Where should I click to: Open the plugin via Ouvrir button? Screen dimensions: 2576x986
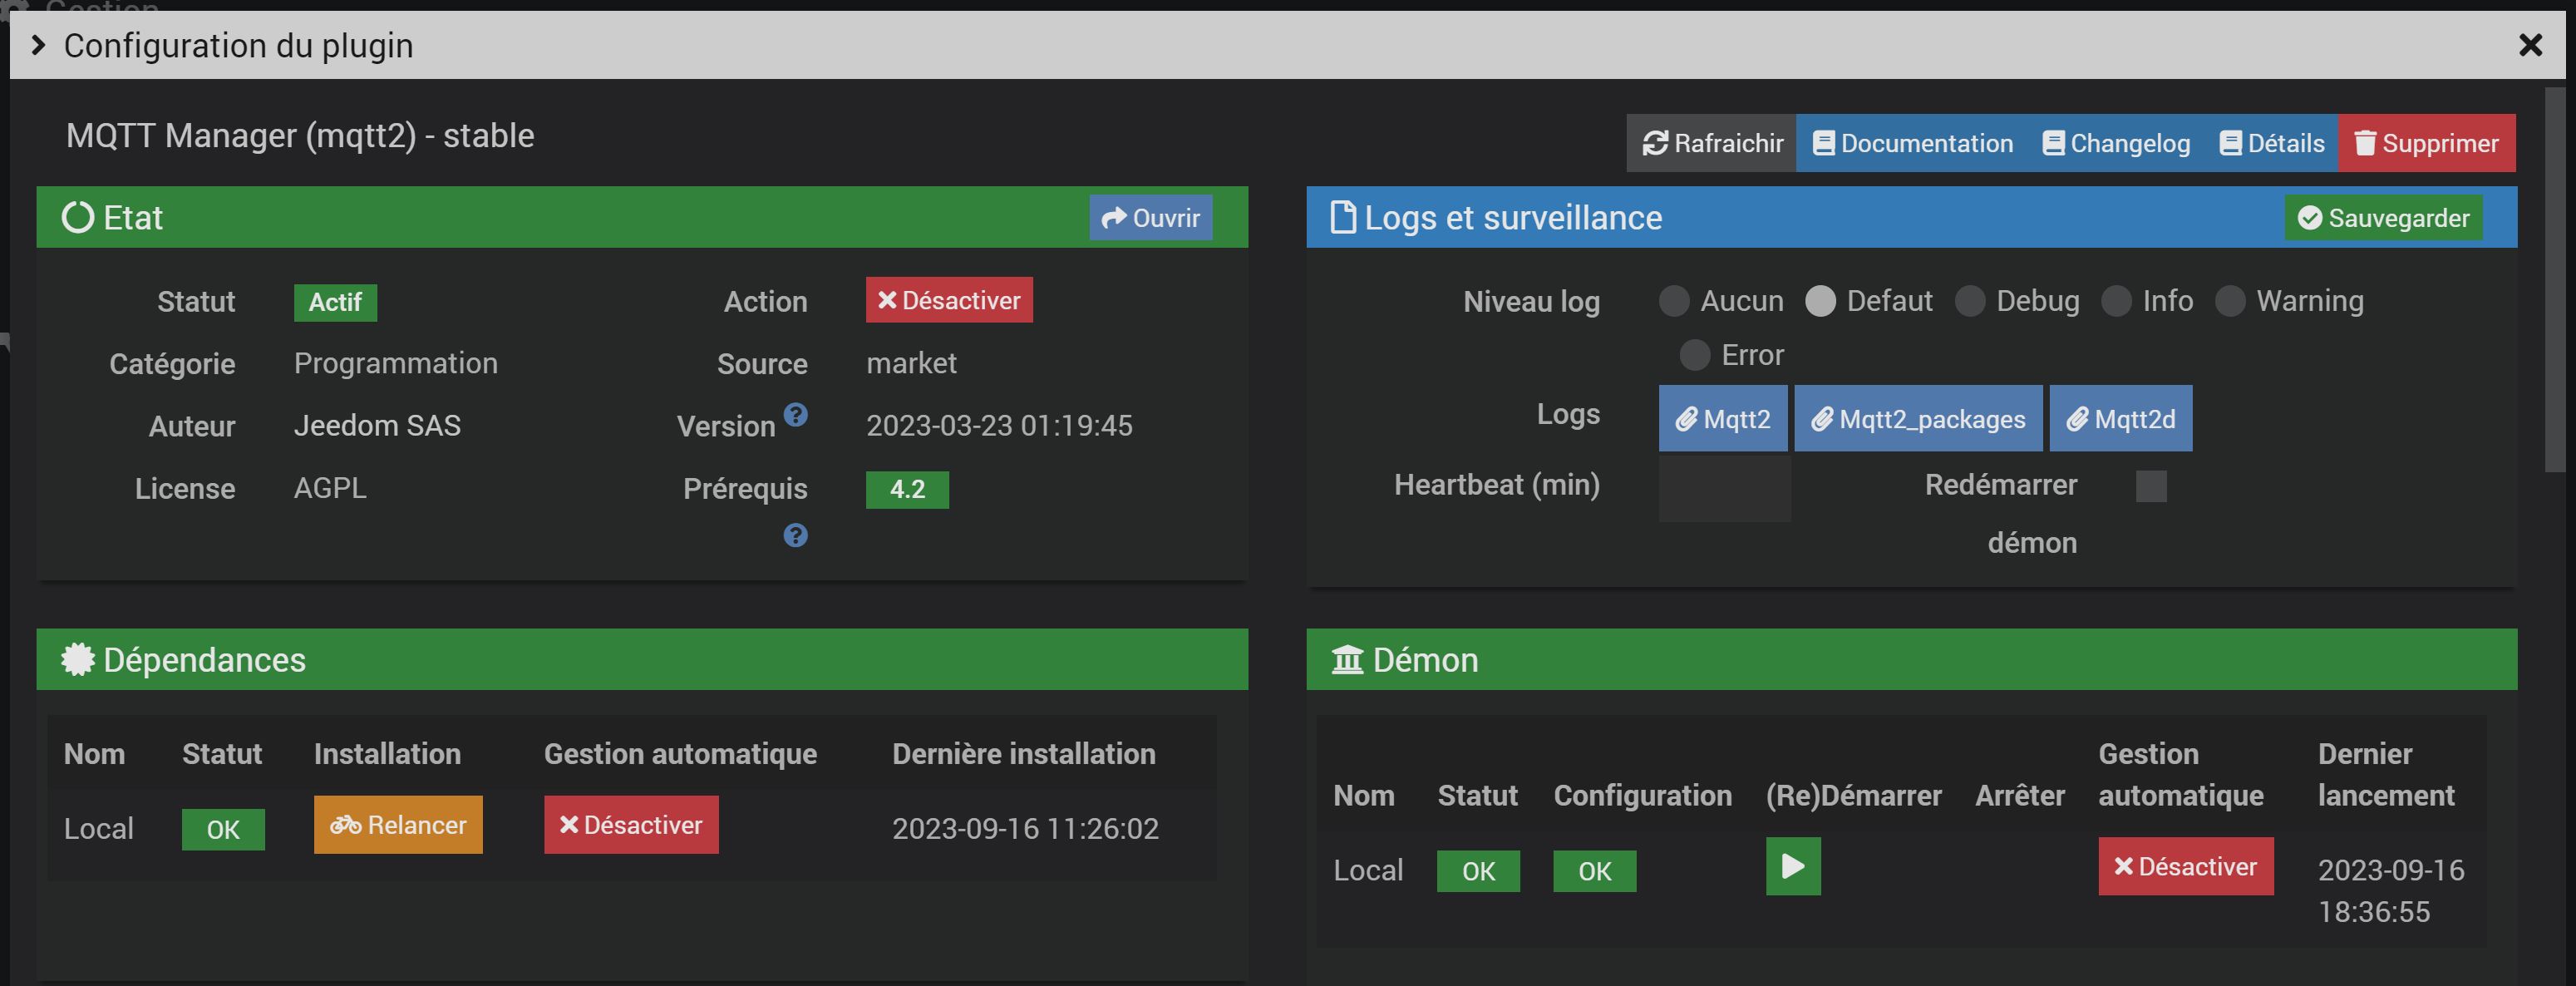(1150, 218)
